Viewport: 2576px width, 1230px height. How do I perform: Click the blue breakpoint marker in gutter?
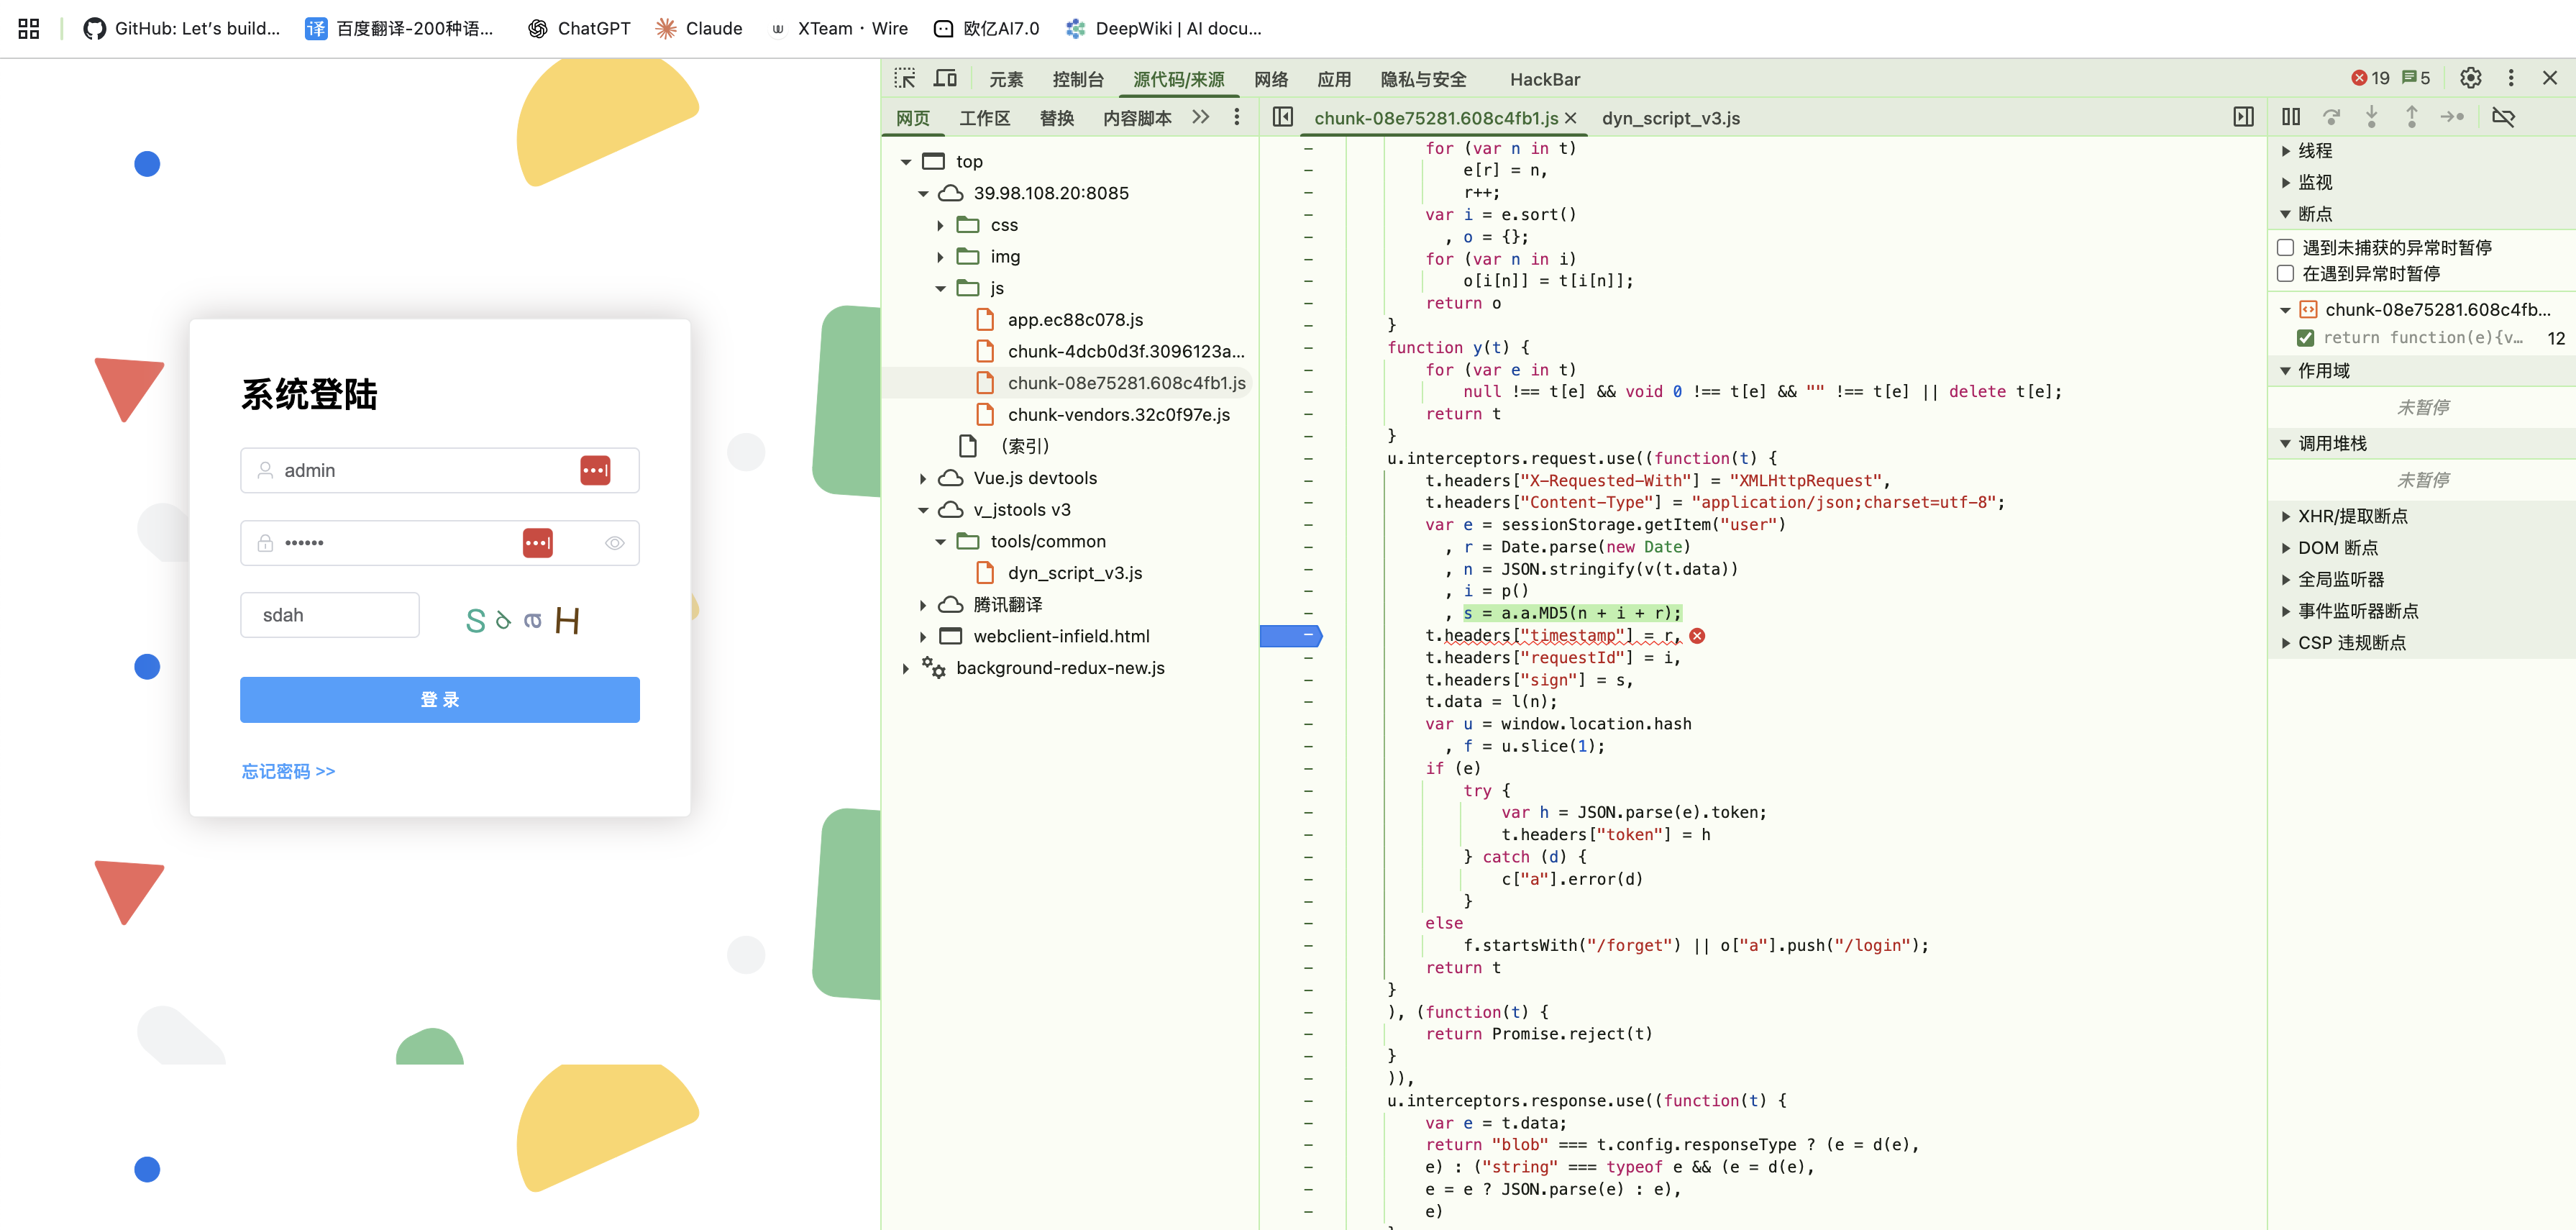coord(1290,635)
